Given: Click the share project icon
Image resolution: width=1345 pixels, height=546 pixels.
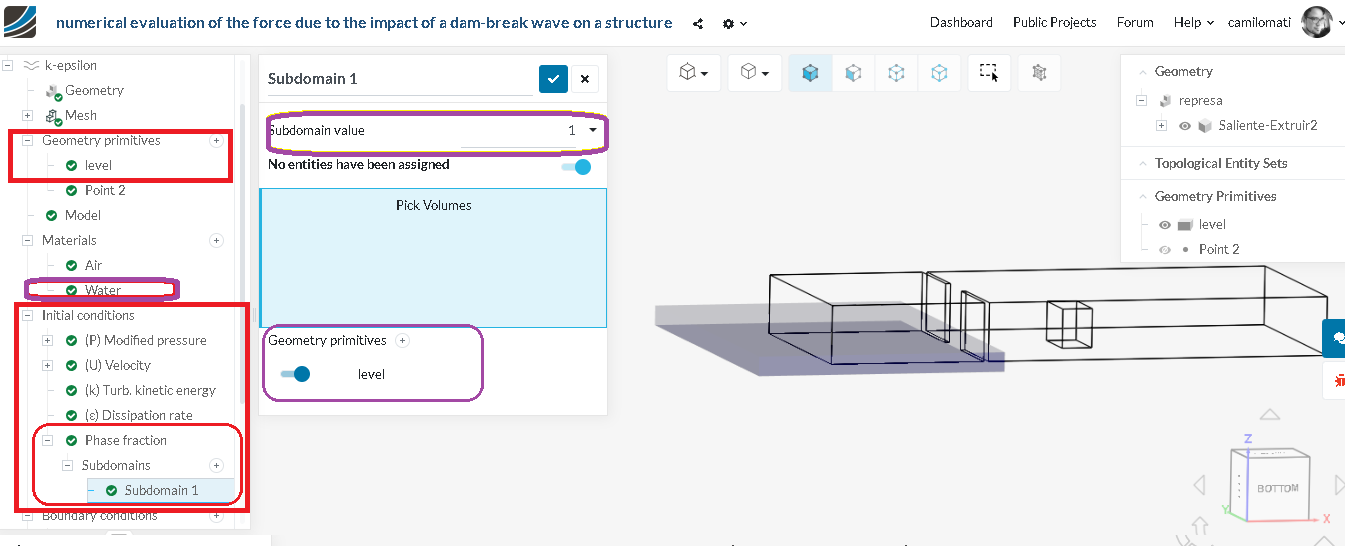Looking at the screenshot, I should click(698, 23).
